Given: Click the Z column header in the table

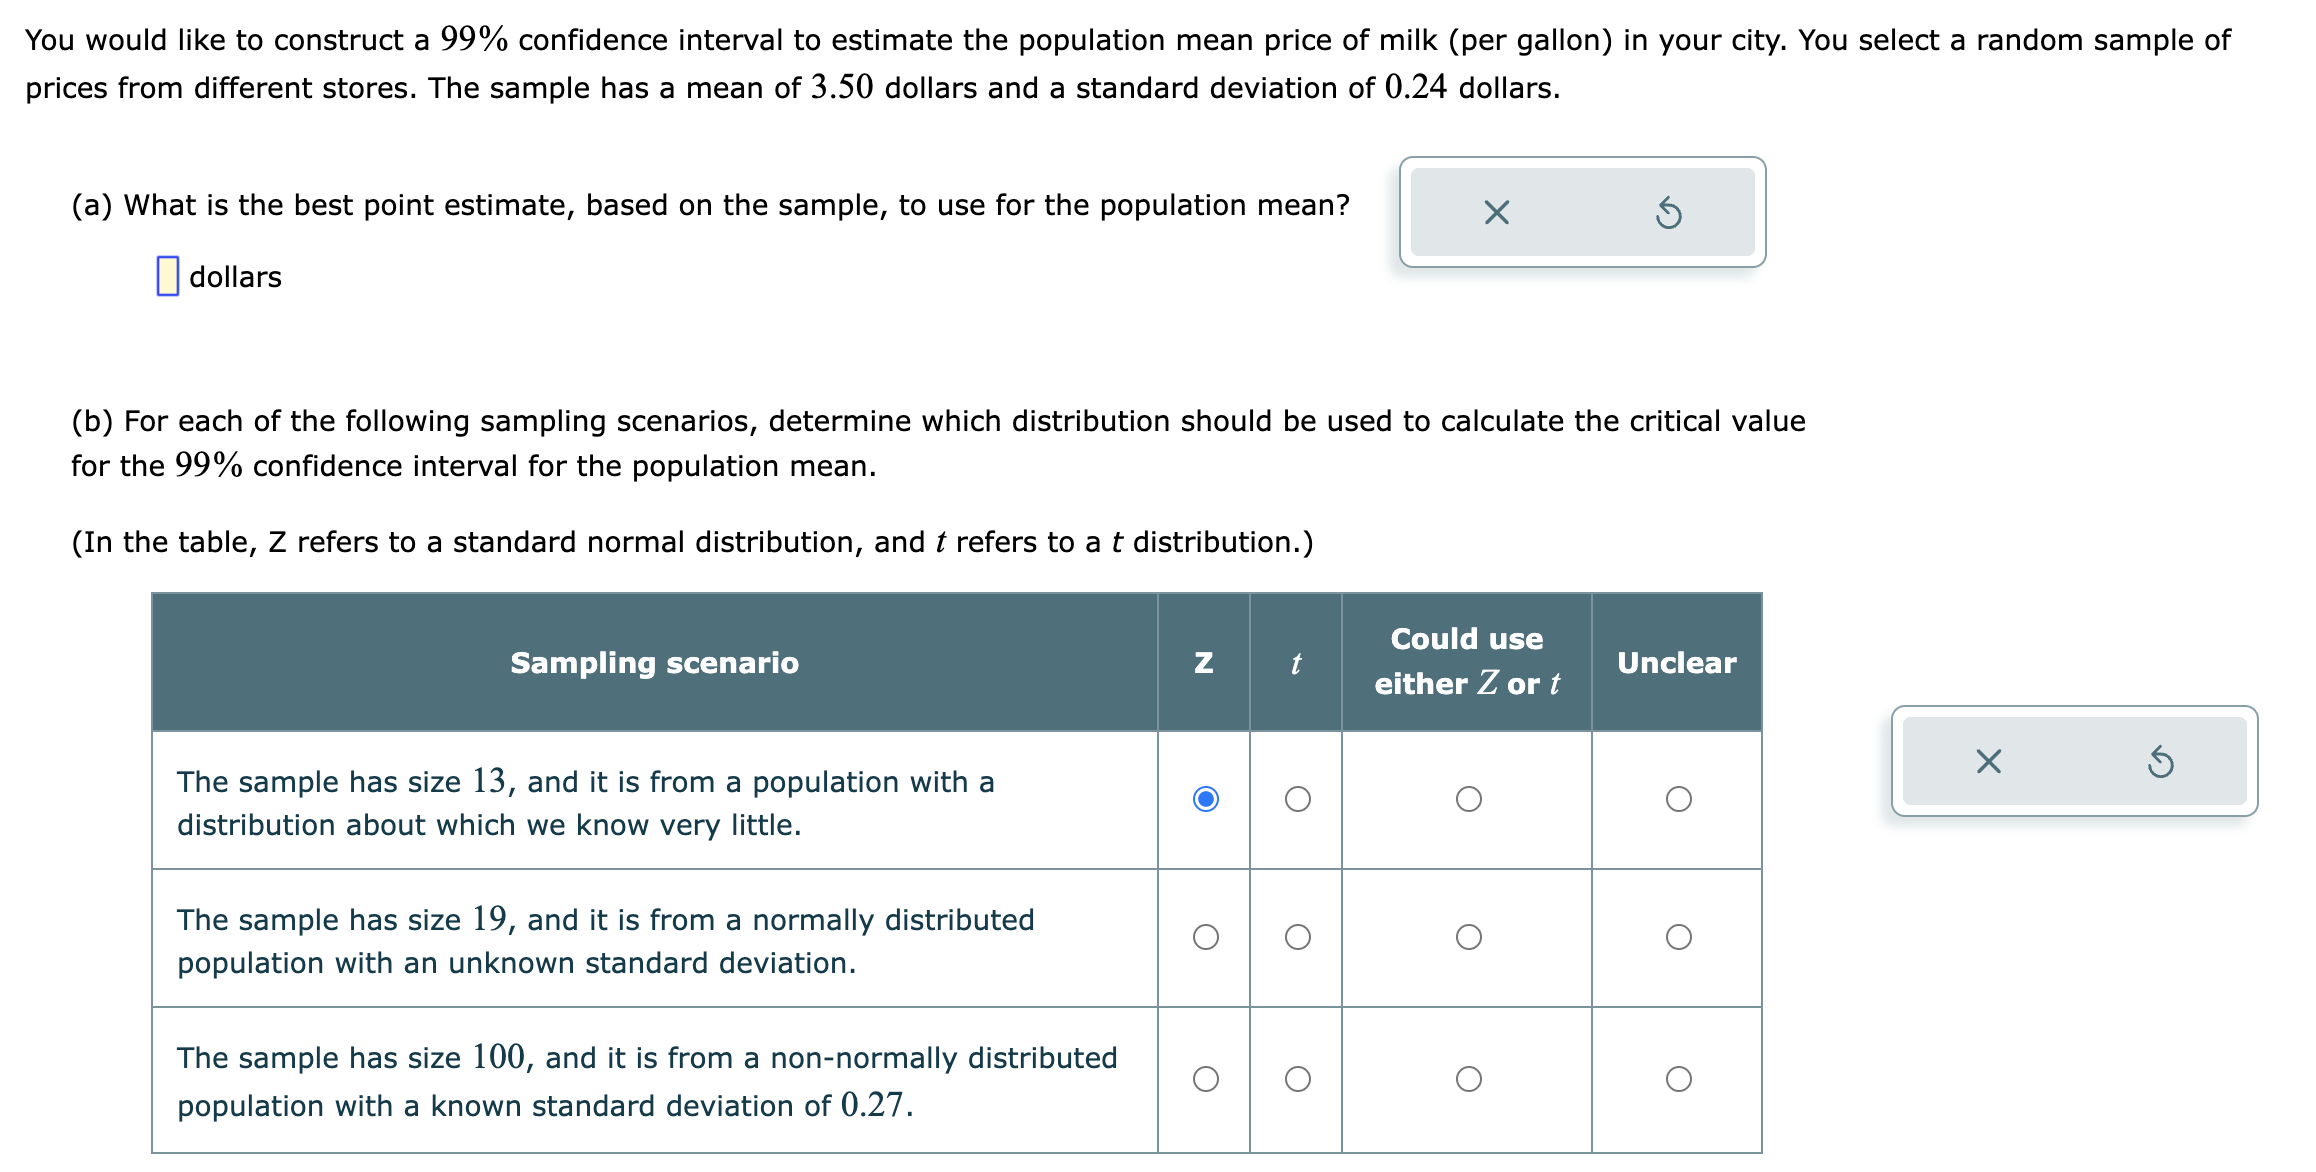Looking at the screenshot, I should click(x=1205, y=661).
